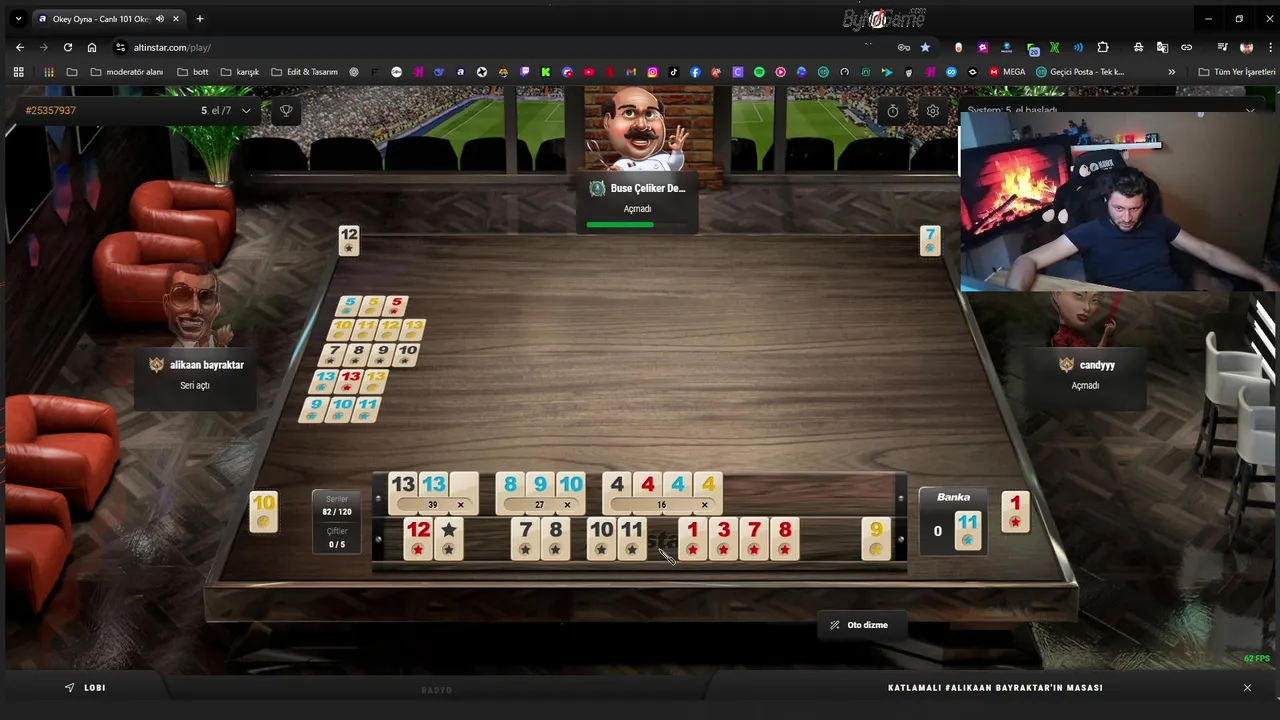Open the Chrome apps grid

point(18,72)
